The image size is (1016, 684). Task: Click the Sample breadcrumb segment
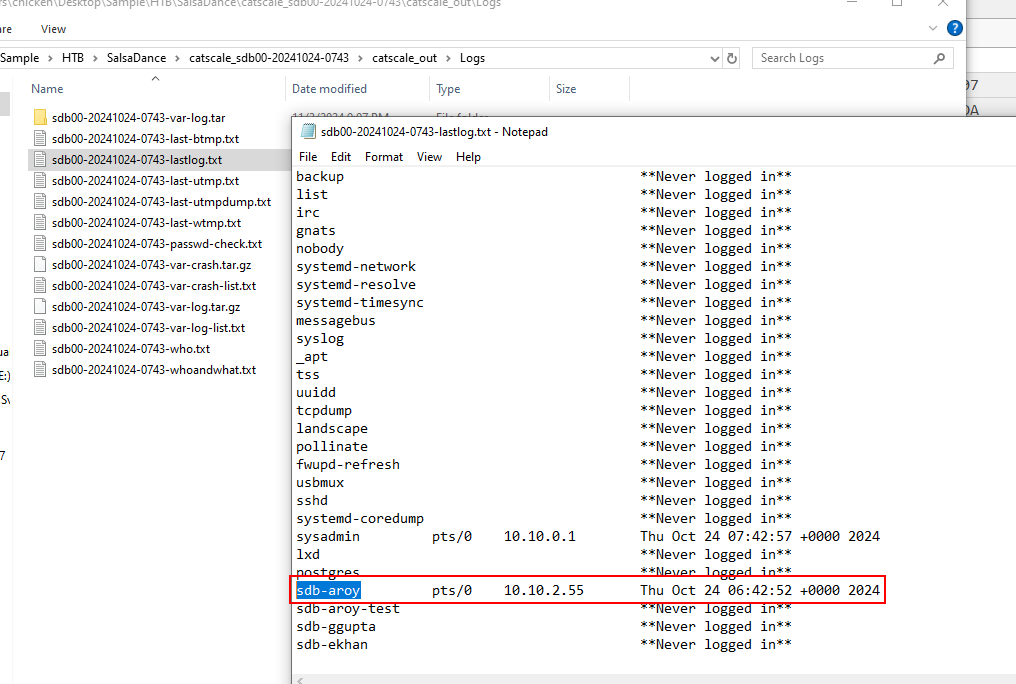(x=19, y=58)
